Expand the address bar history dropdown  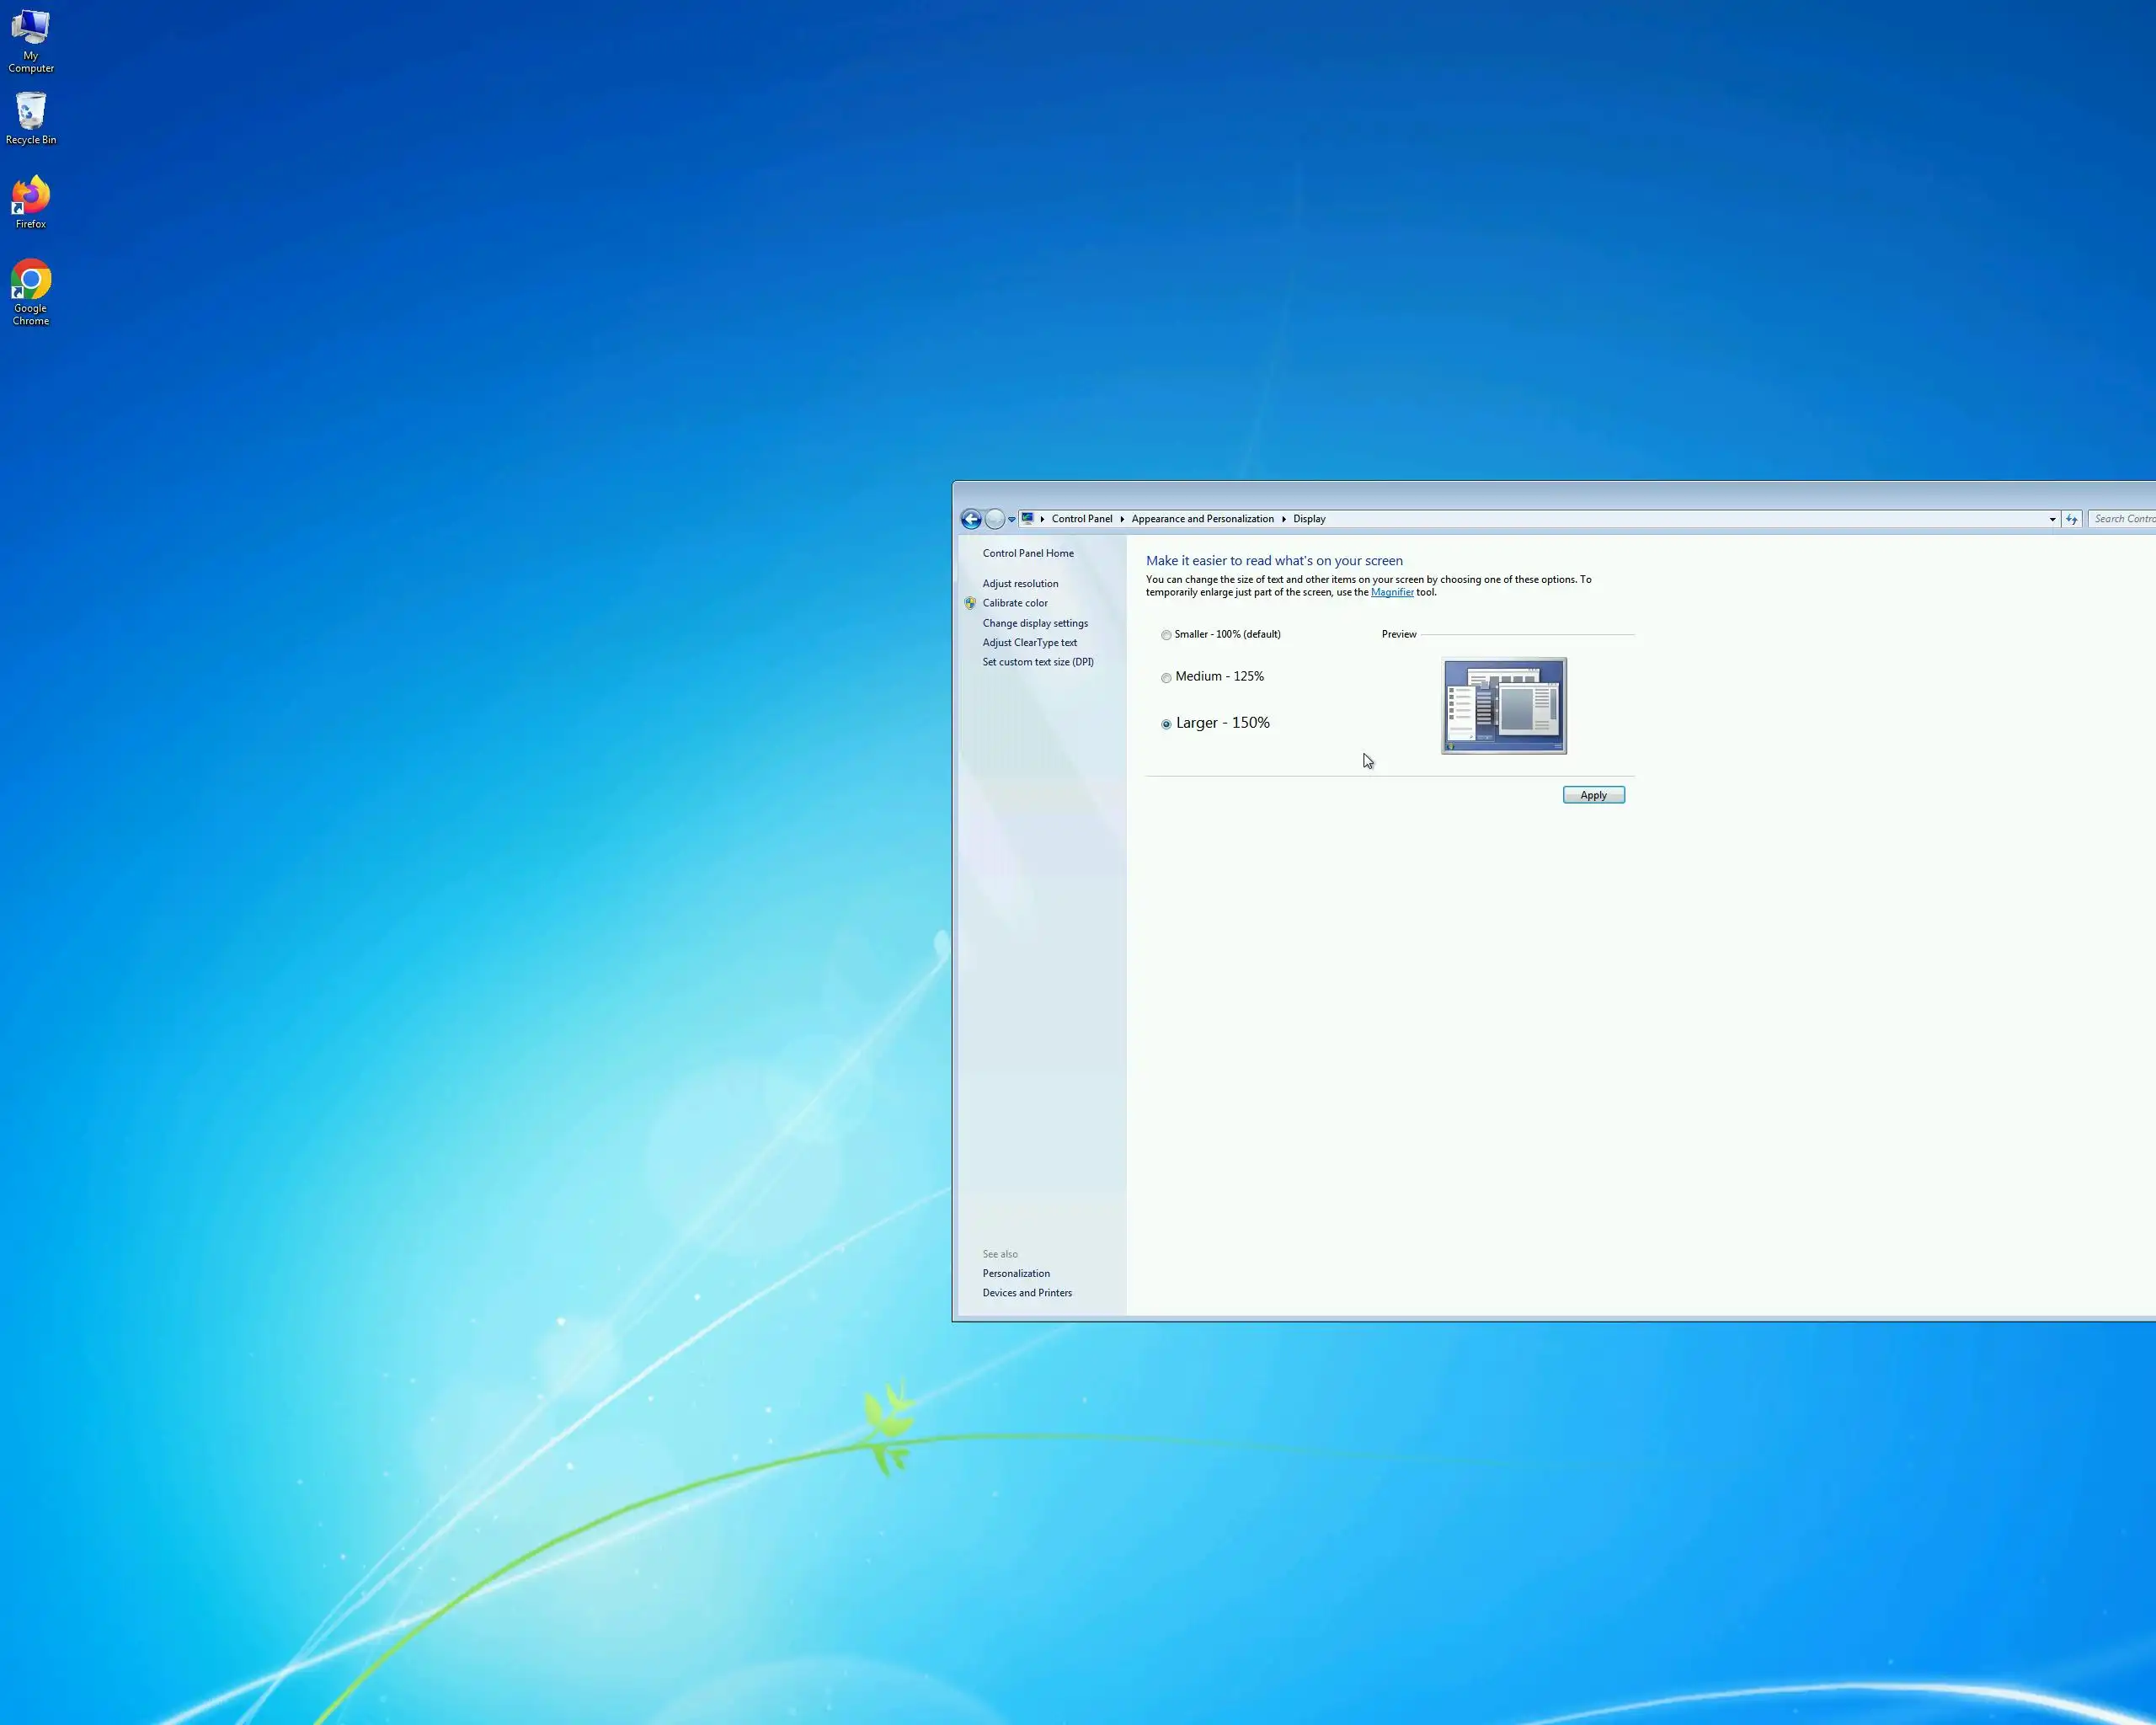click(2052, 519)
